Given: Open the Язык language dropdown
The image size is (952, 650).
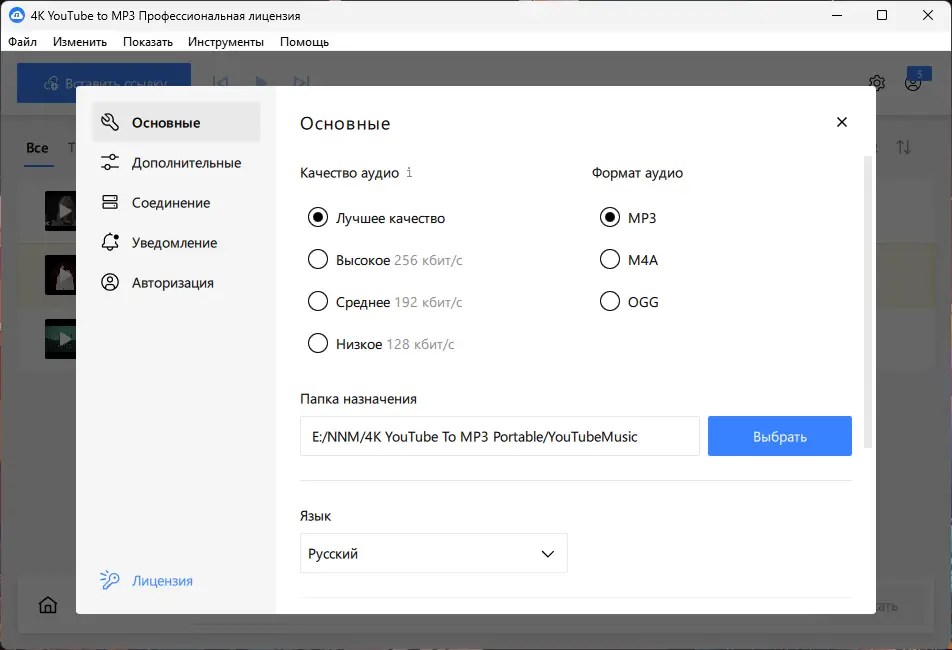Looking at the screenshot, I should (x=433, y=553).
